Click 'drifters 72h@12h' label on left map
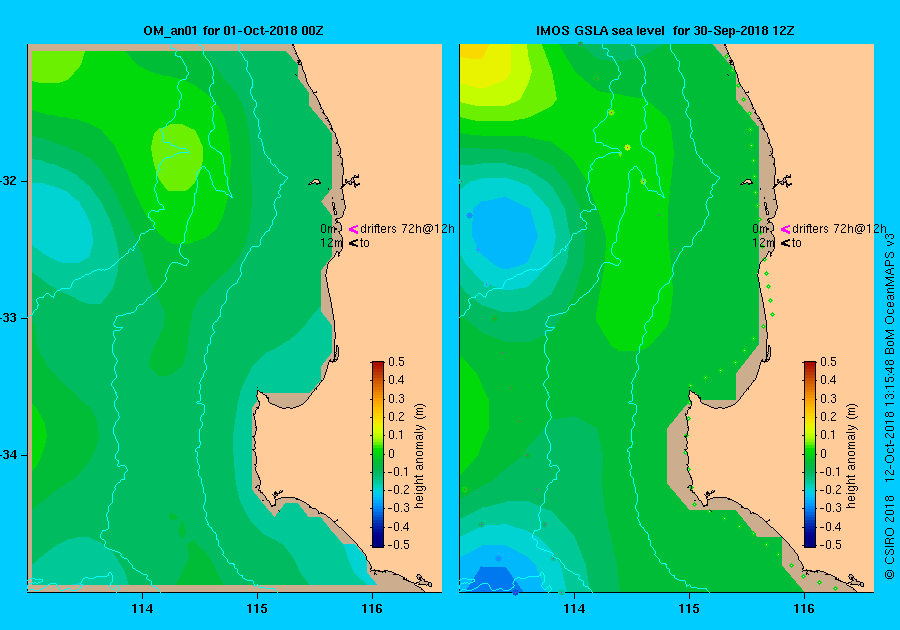900x630 pixels. pyautogui.click(x=407, y=229)
